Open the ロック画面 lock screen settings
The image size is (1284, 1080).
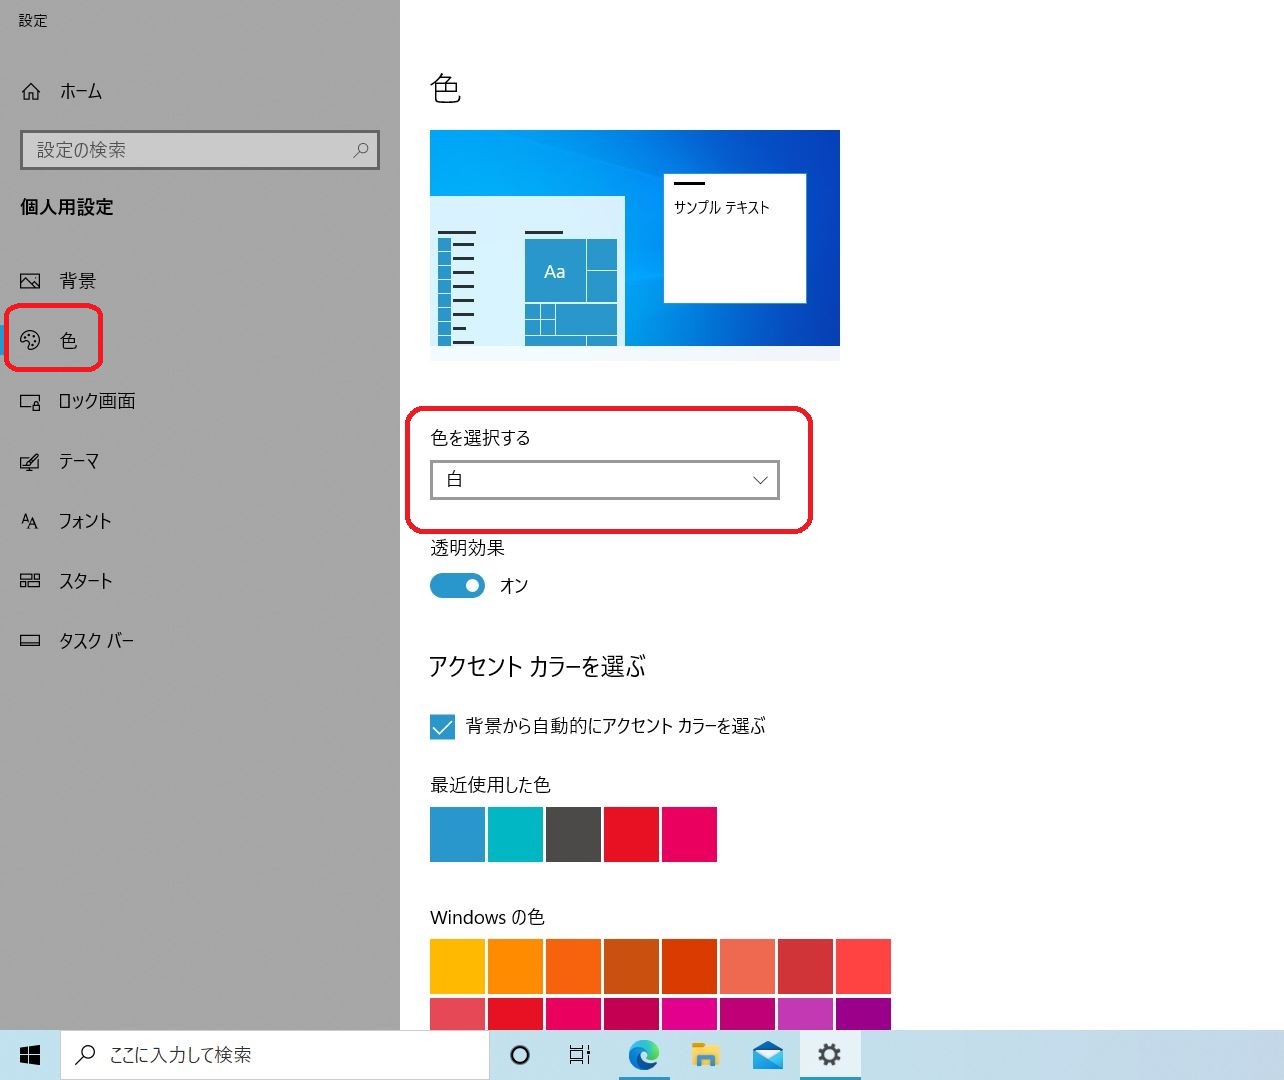pyautogui.click(x=95, y=401)
